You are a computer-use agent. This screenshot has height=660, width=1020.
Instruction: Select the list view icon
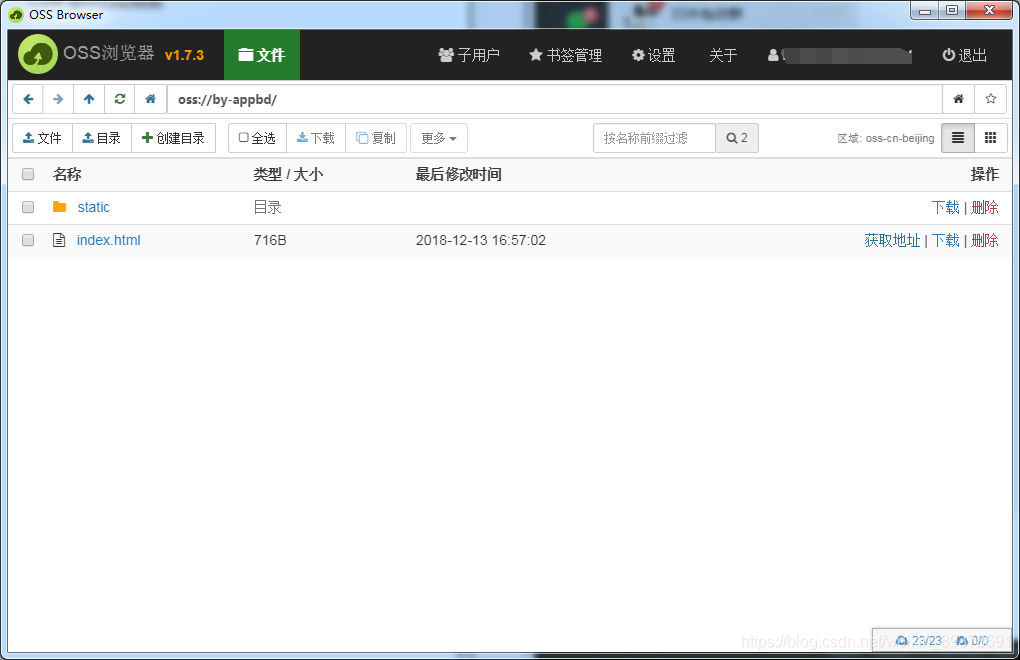tap(957, 138)
